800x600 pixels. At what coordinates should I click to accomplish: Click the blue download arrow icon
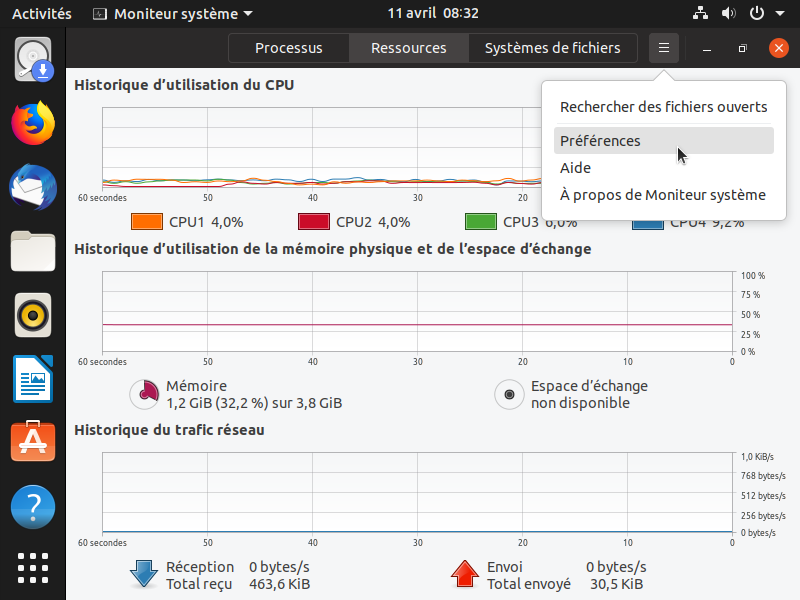144,574
